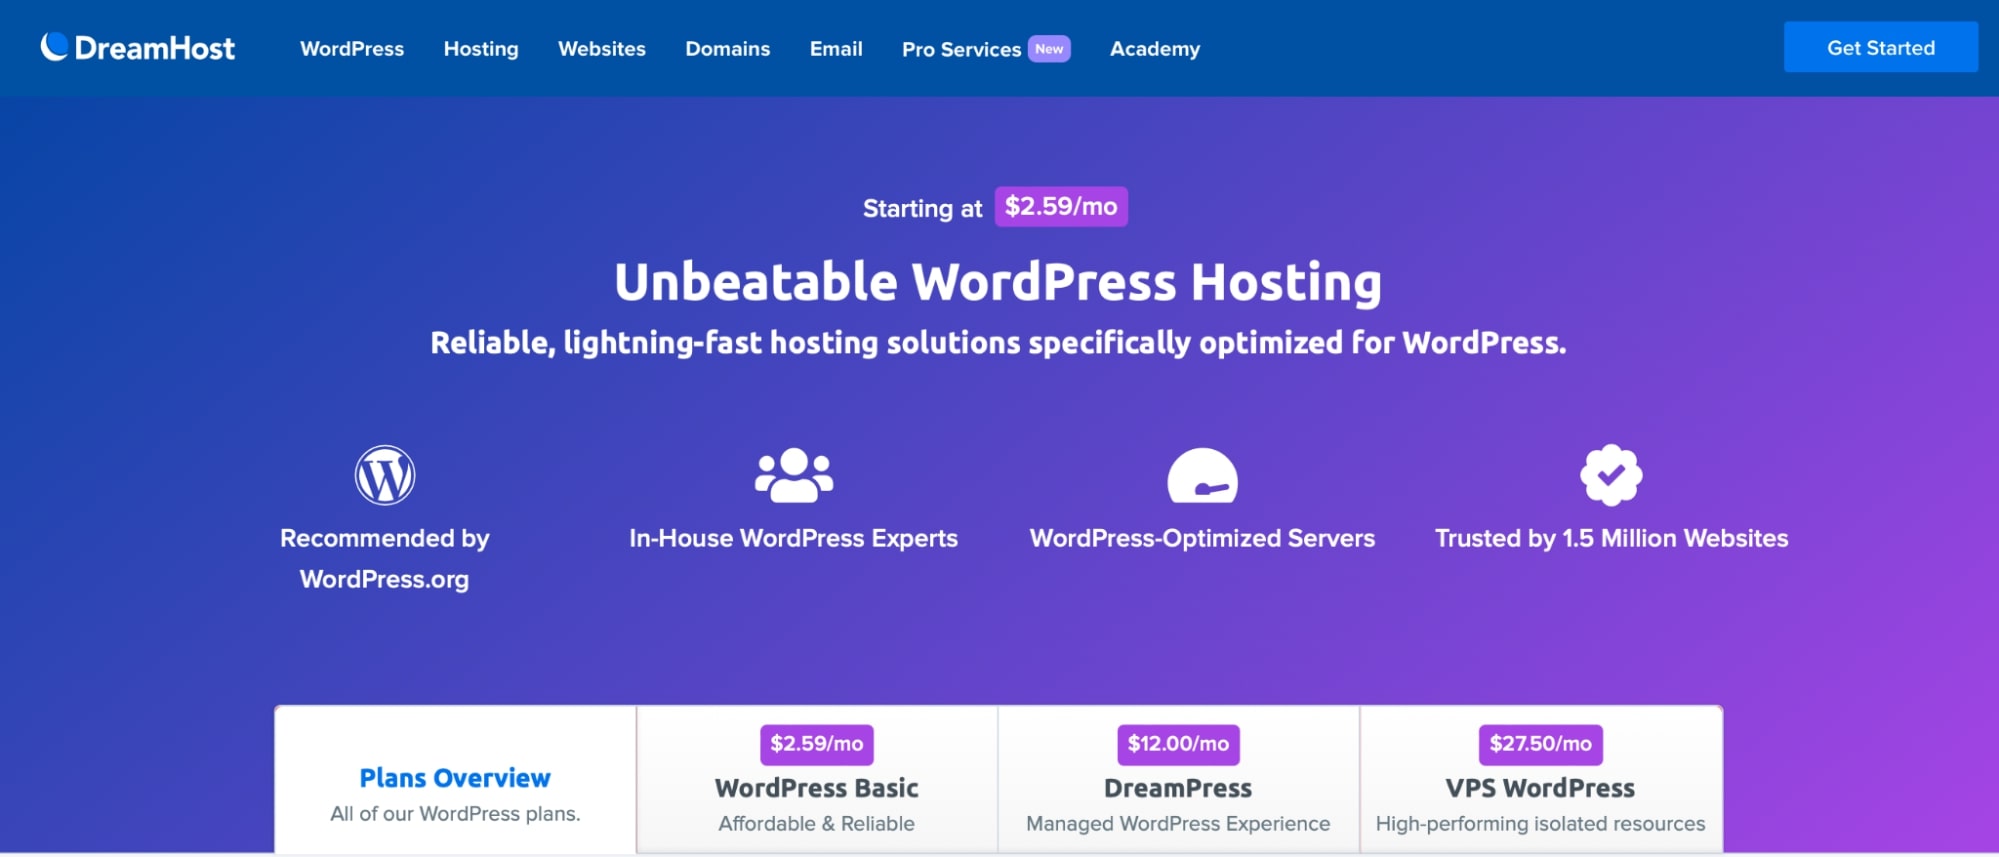Viewport: 1999px width, 857px height.
Task: Open the Pro Services nav menu
Action: [x=961, y=49]
